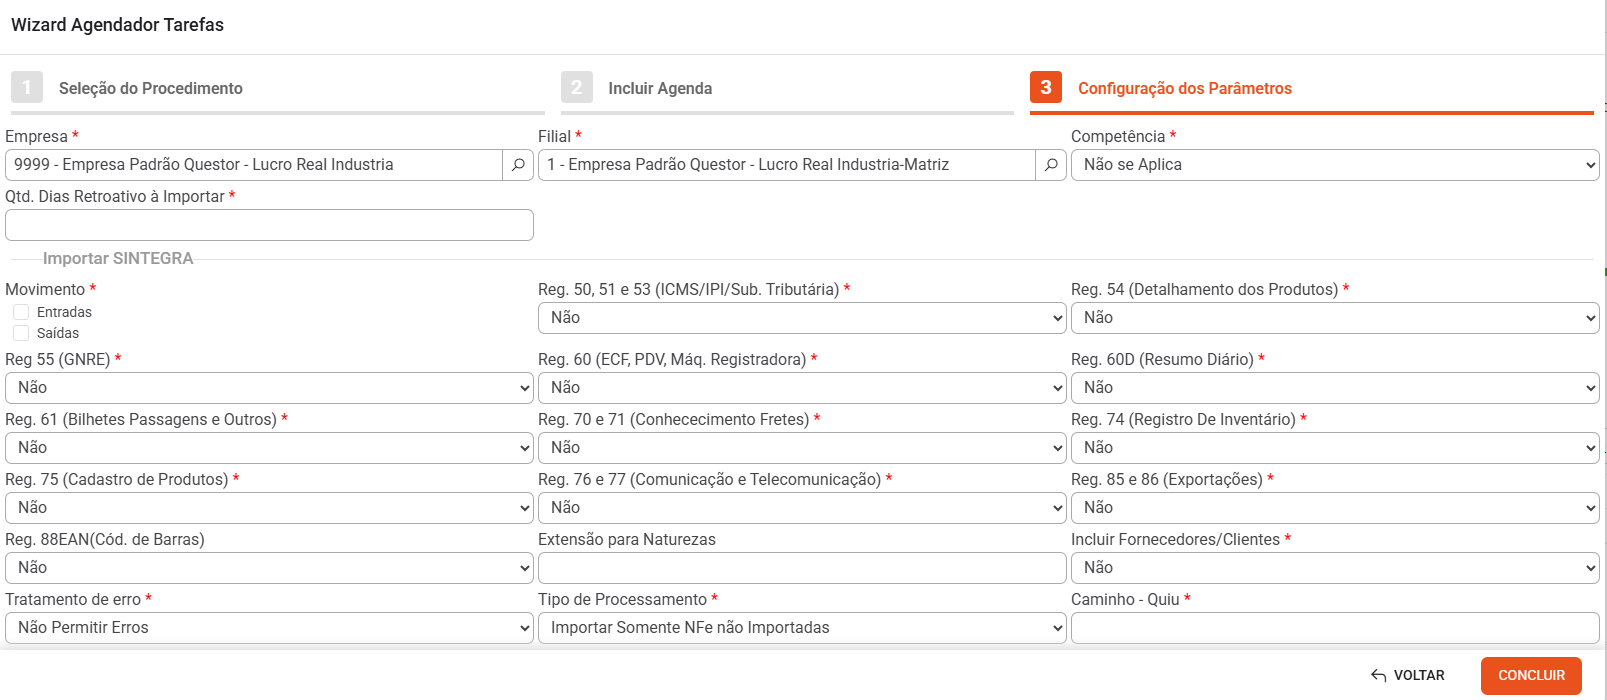Open Reg 55 (GNRE) dropdown
The height and width of the screenshot is (700, 1607).
[269, 388]
